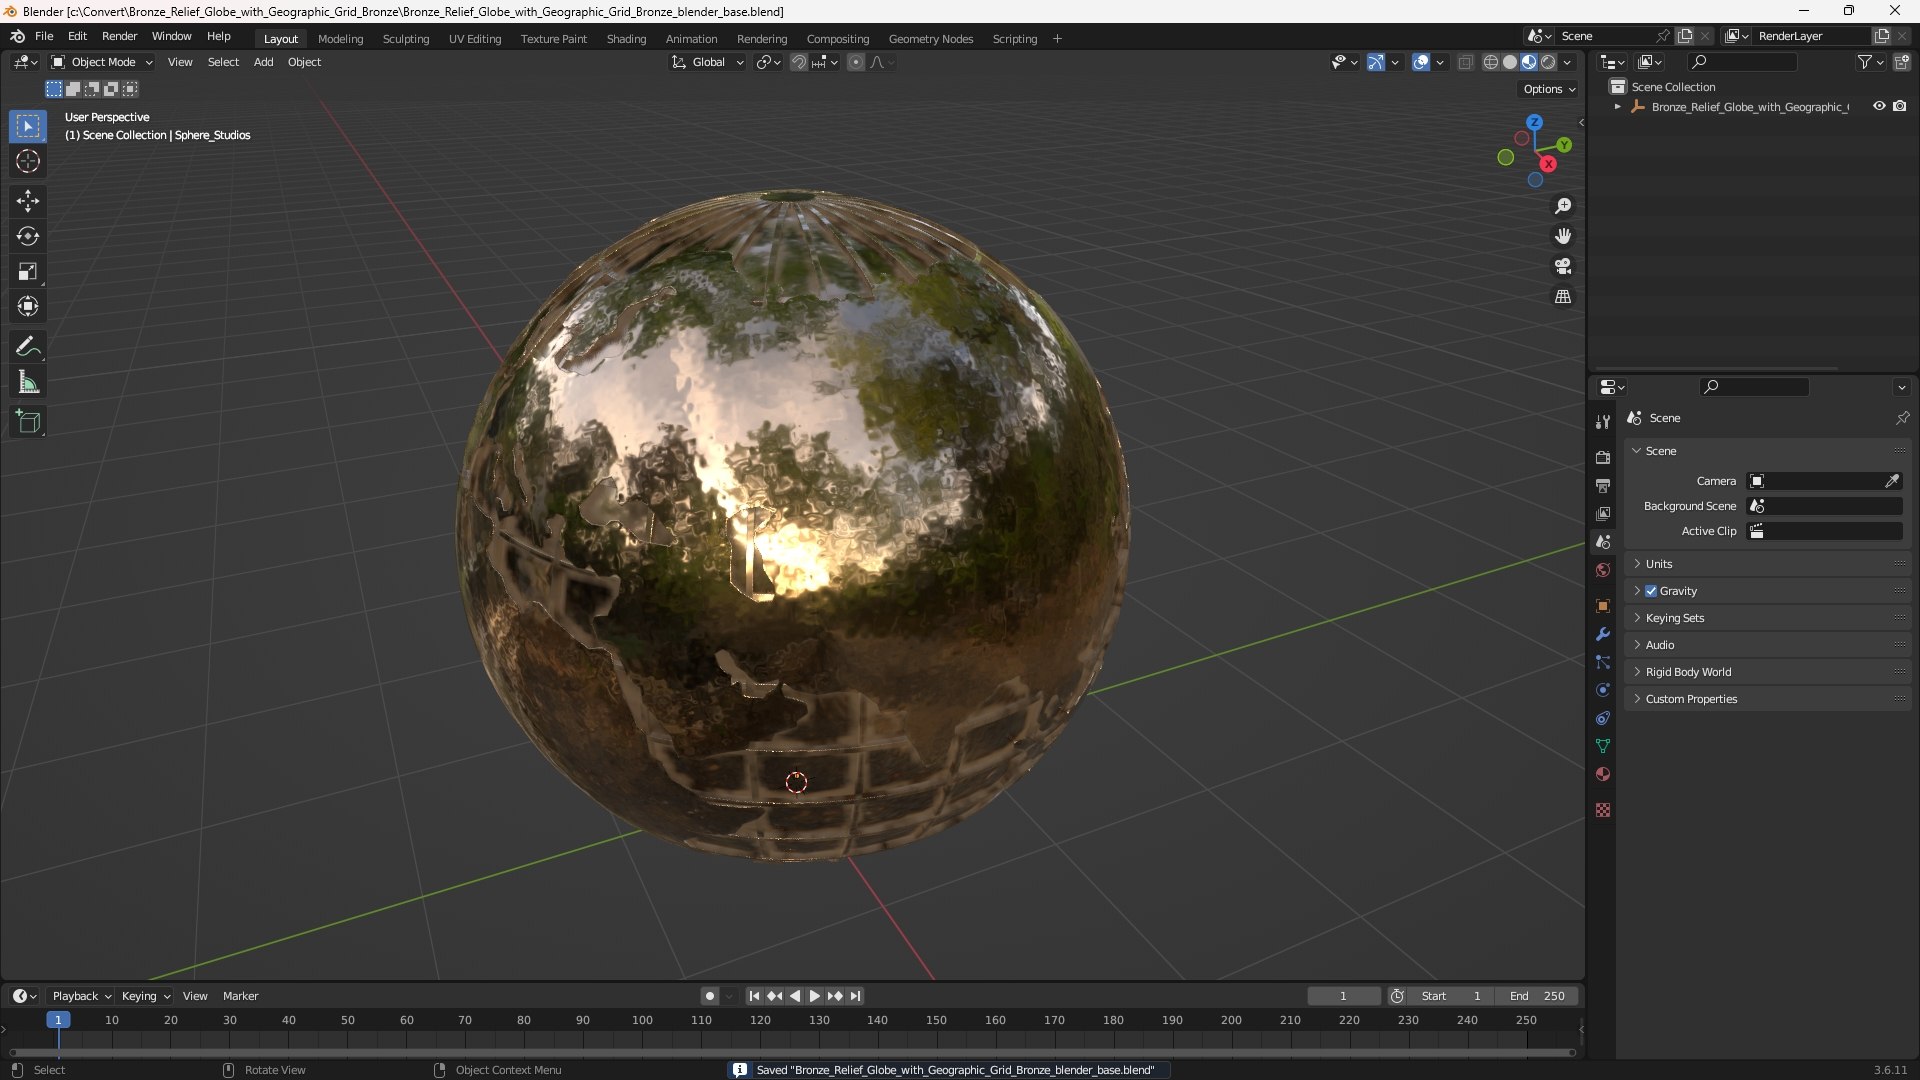Select the Measure ruler tool
The width and height of the screenshot is (1920, 1080).
(x=28, y=382)
